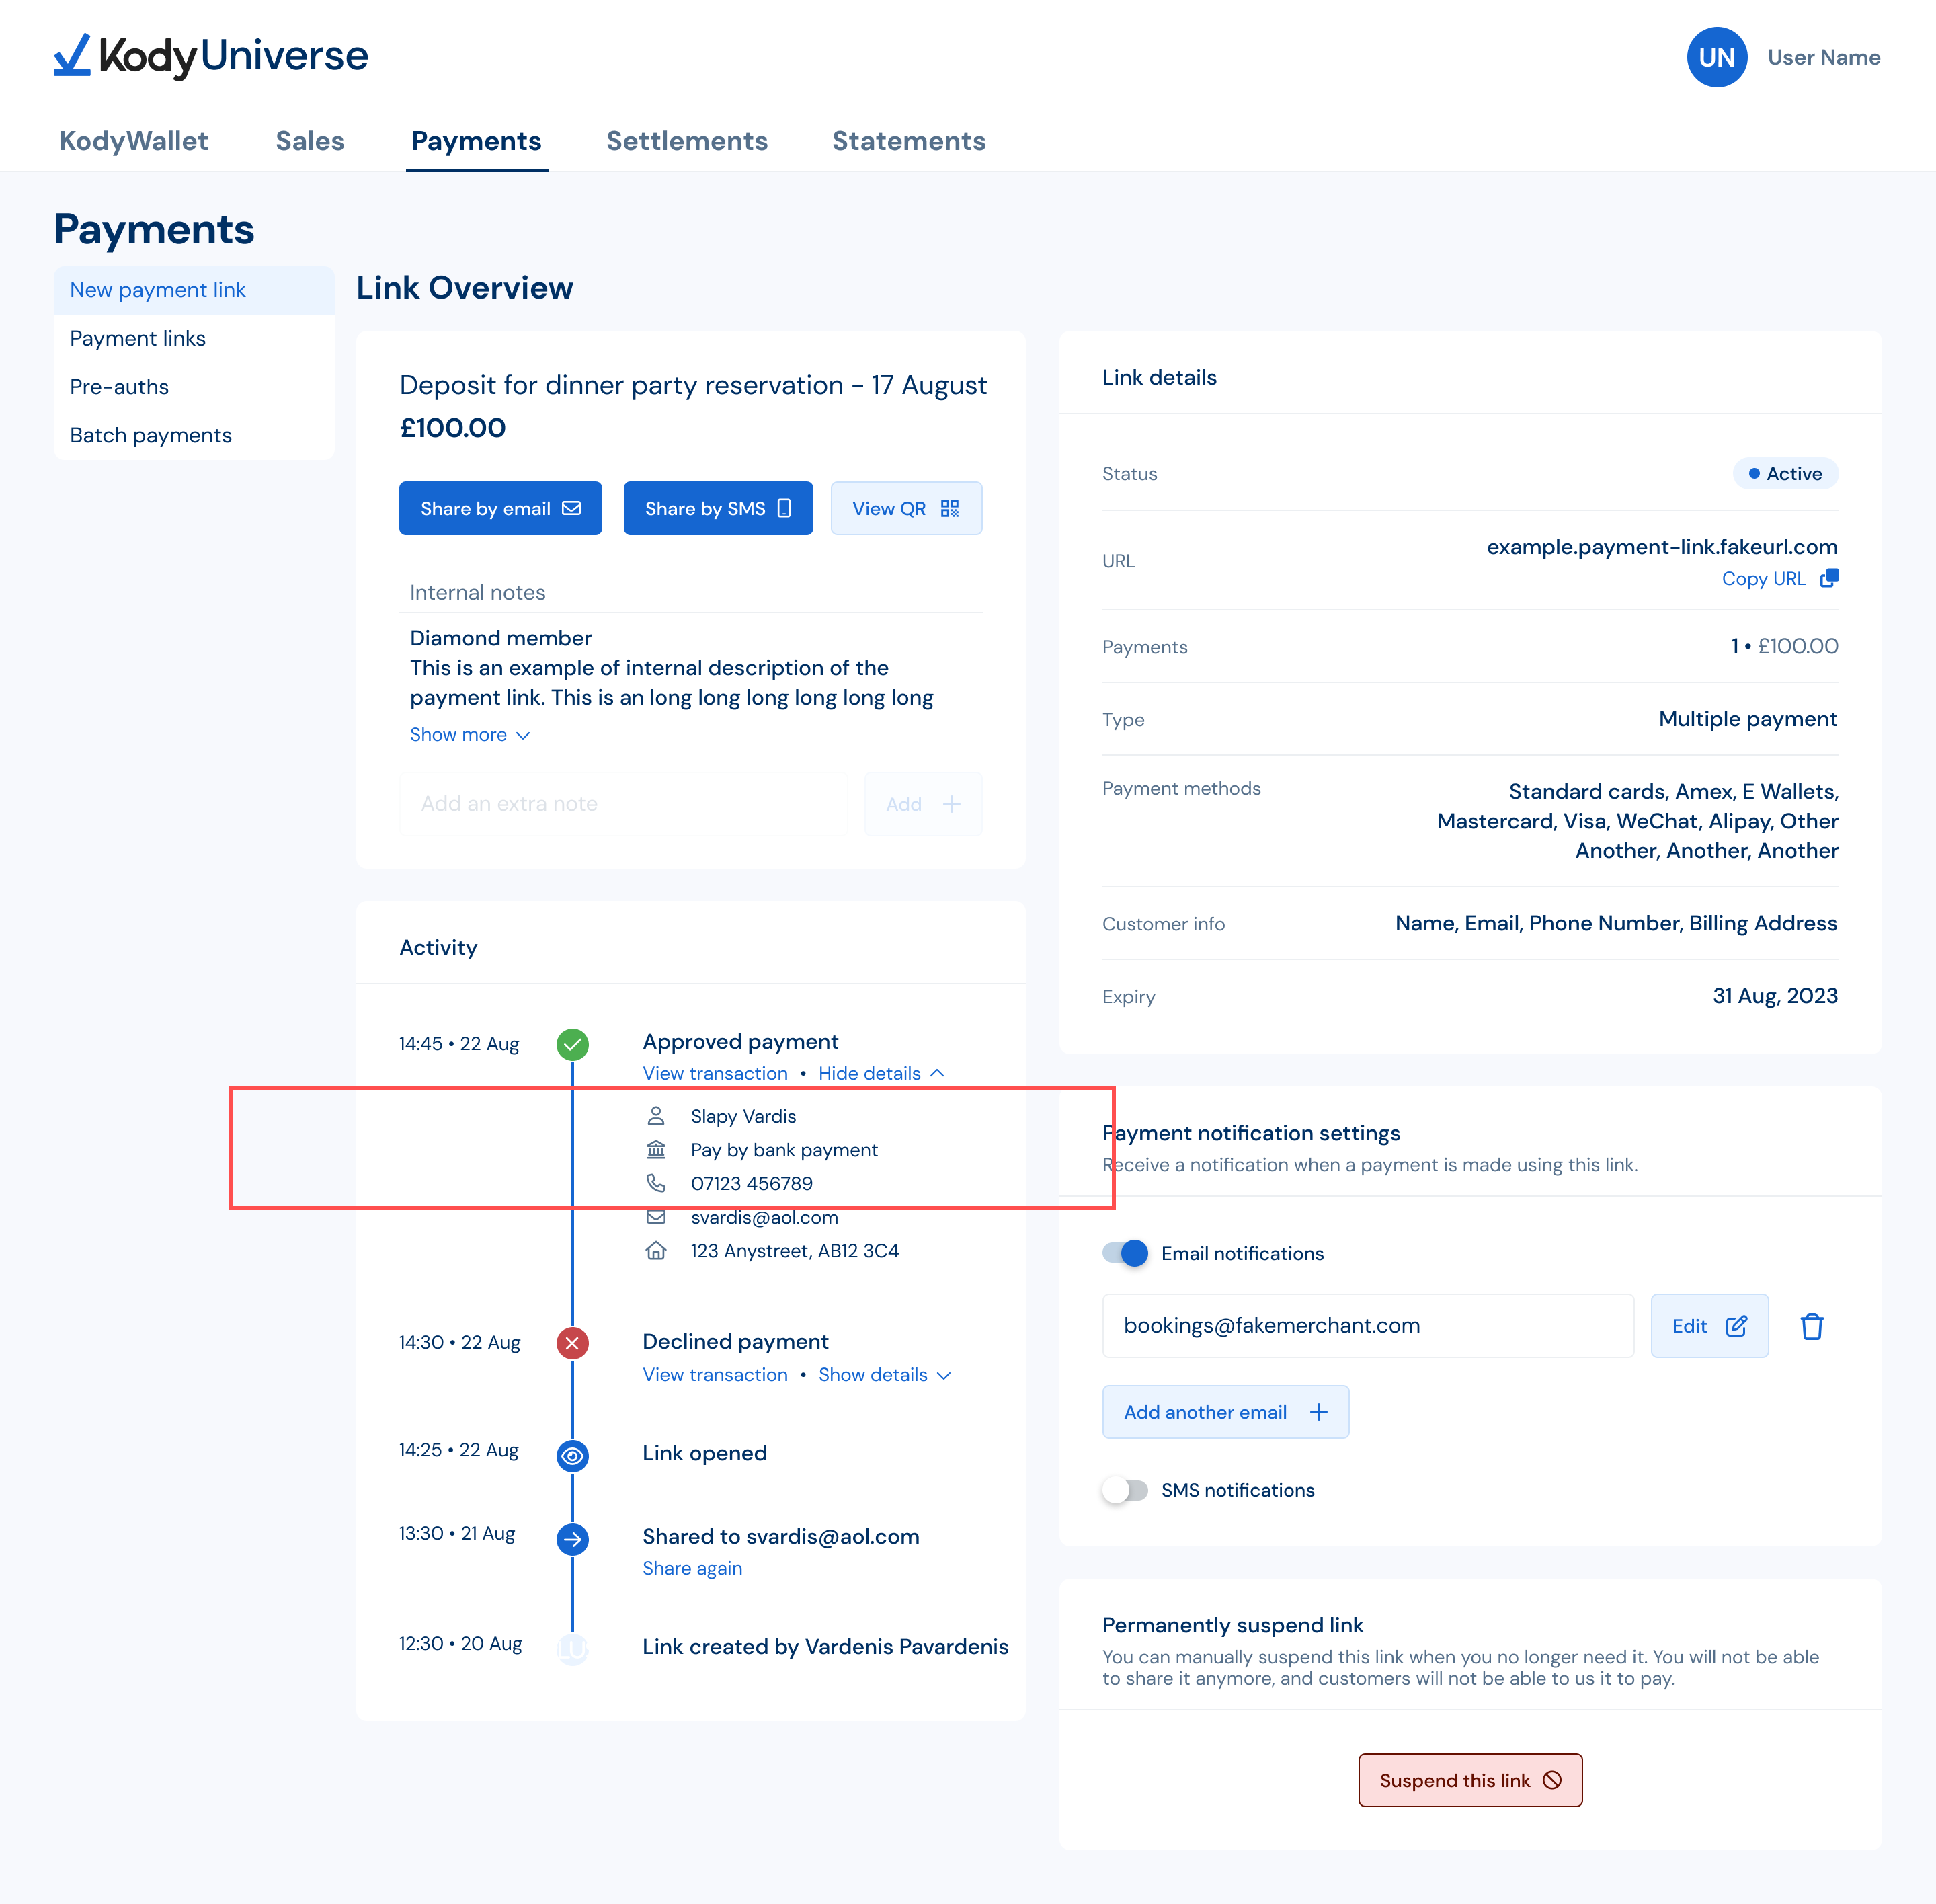Image resolution: width=1936 pixels, height=1904 pixels.
Task: Click the Share by email button
Action: coord(500,508)
